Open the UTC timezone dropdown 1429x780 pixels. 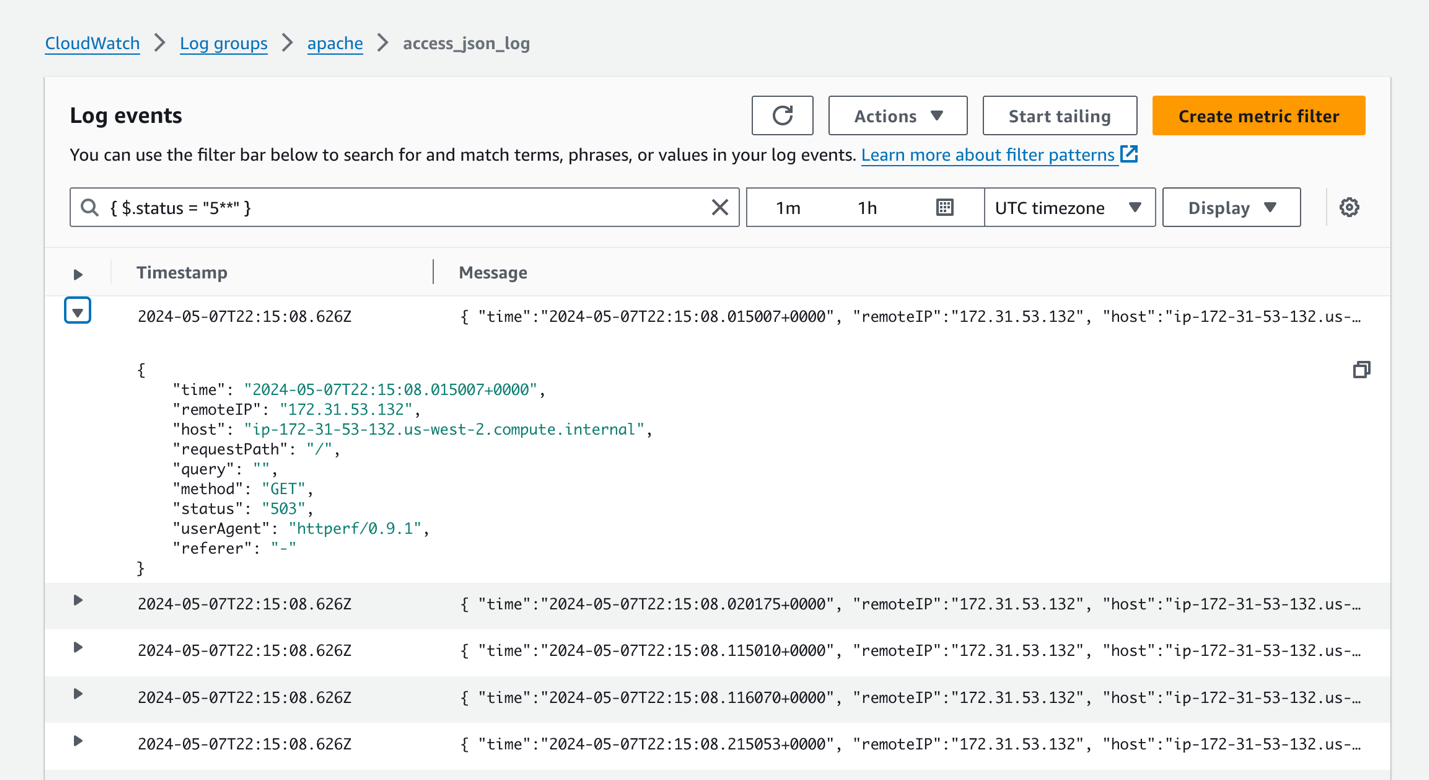coord(1069,207)
